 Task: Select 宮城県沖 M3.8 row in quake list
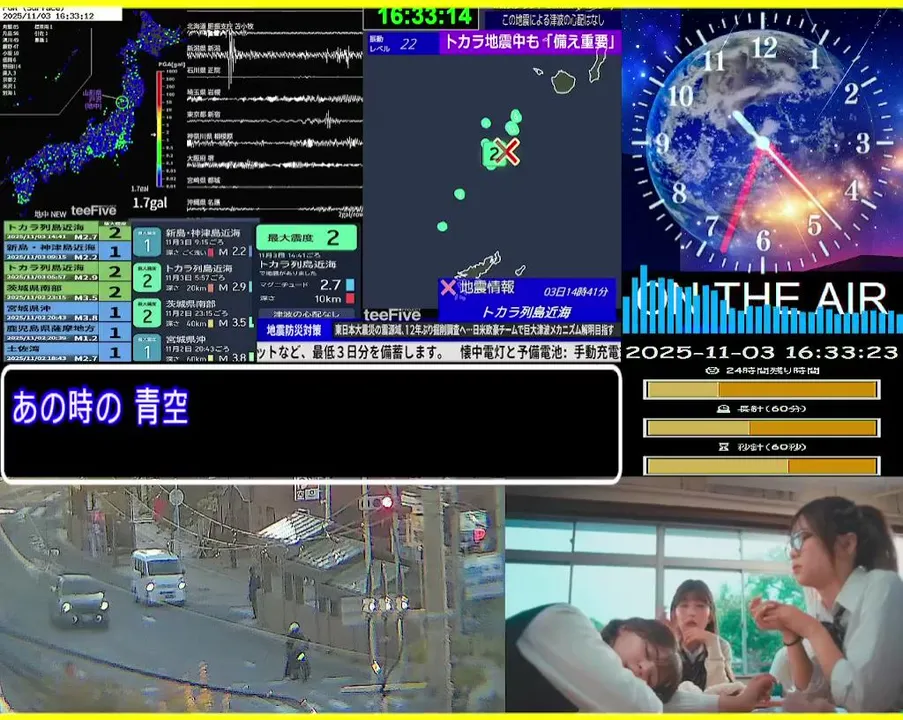67,312
